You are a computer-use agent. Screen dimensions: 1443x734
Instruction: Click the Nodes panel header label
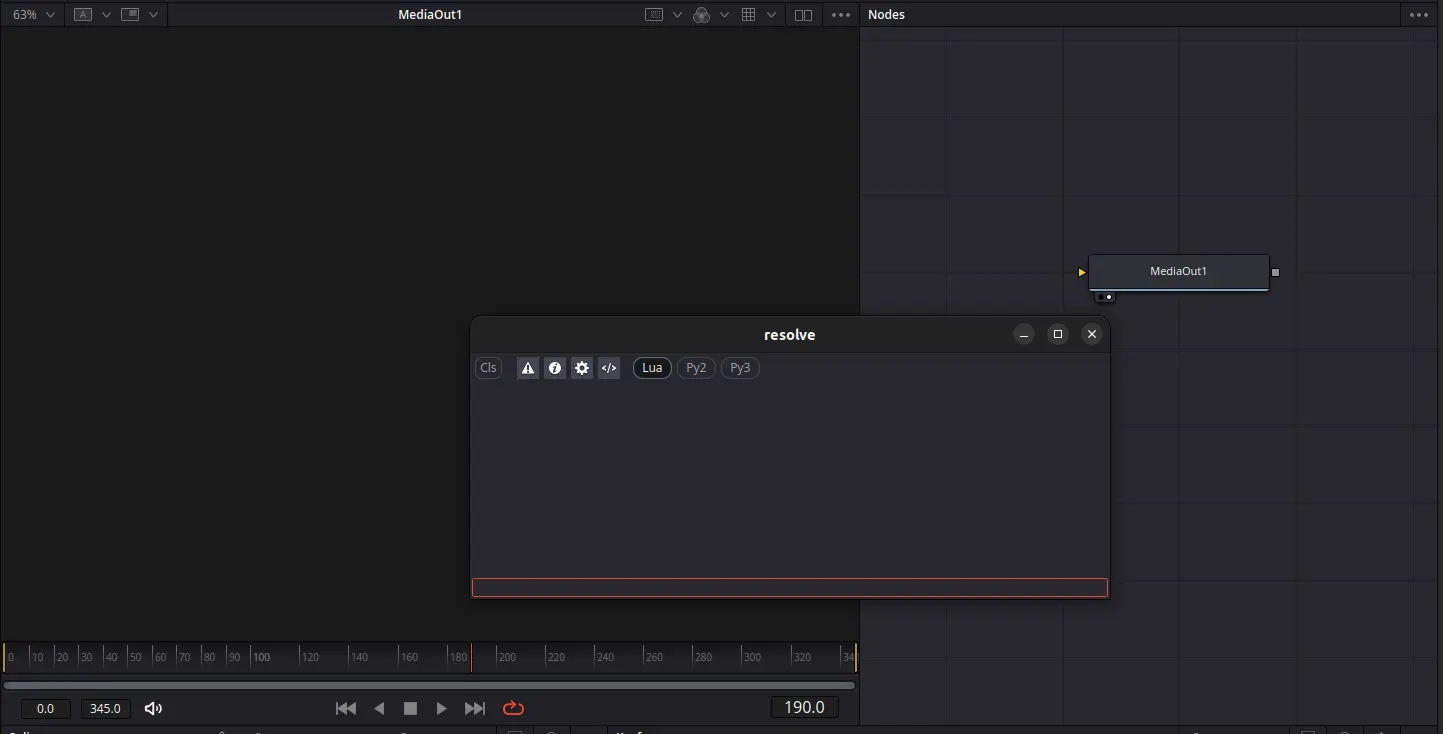tap(886, 15)
